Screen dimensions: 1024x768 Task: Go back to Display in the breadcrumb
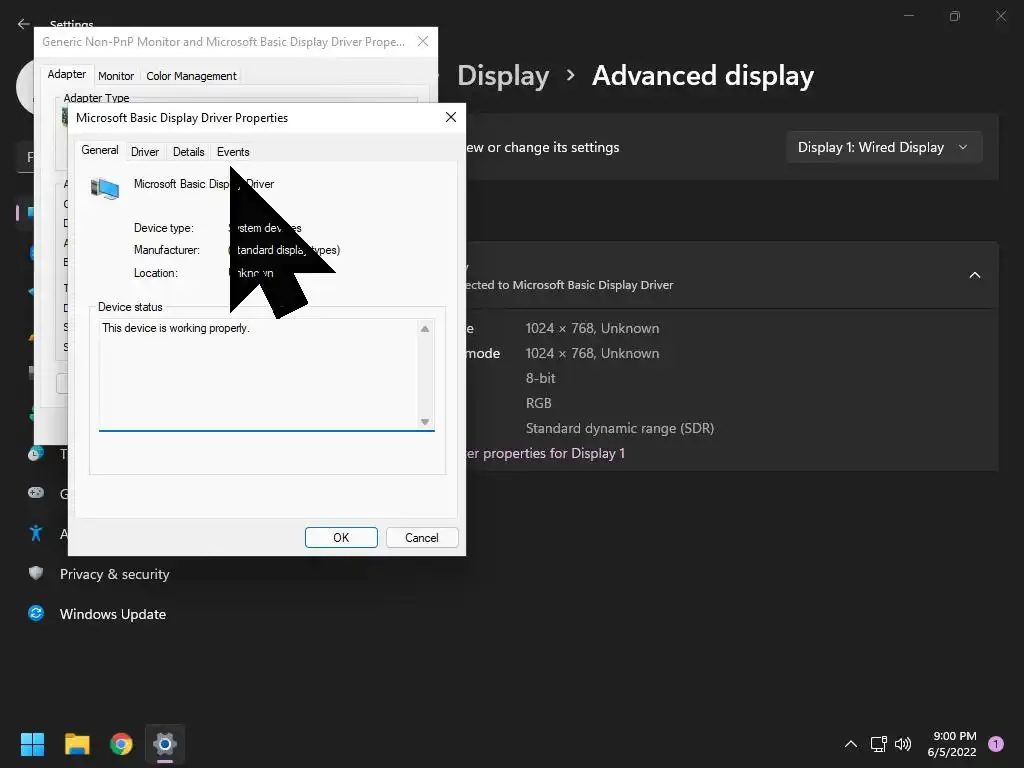pos(503,76)
